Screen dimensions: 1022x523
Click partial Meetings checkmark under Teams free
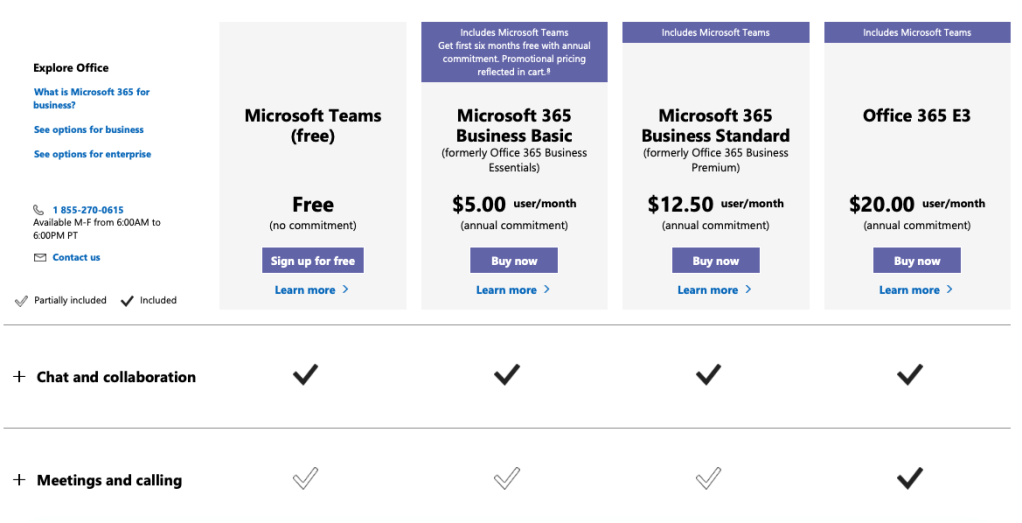point(306,479)
